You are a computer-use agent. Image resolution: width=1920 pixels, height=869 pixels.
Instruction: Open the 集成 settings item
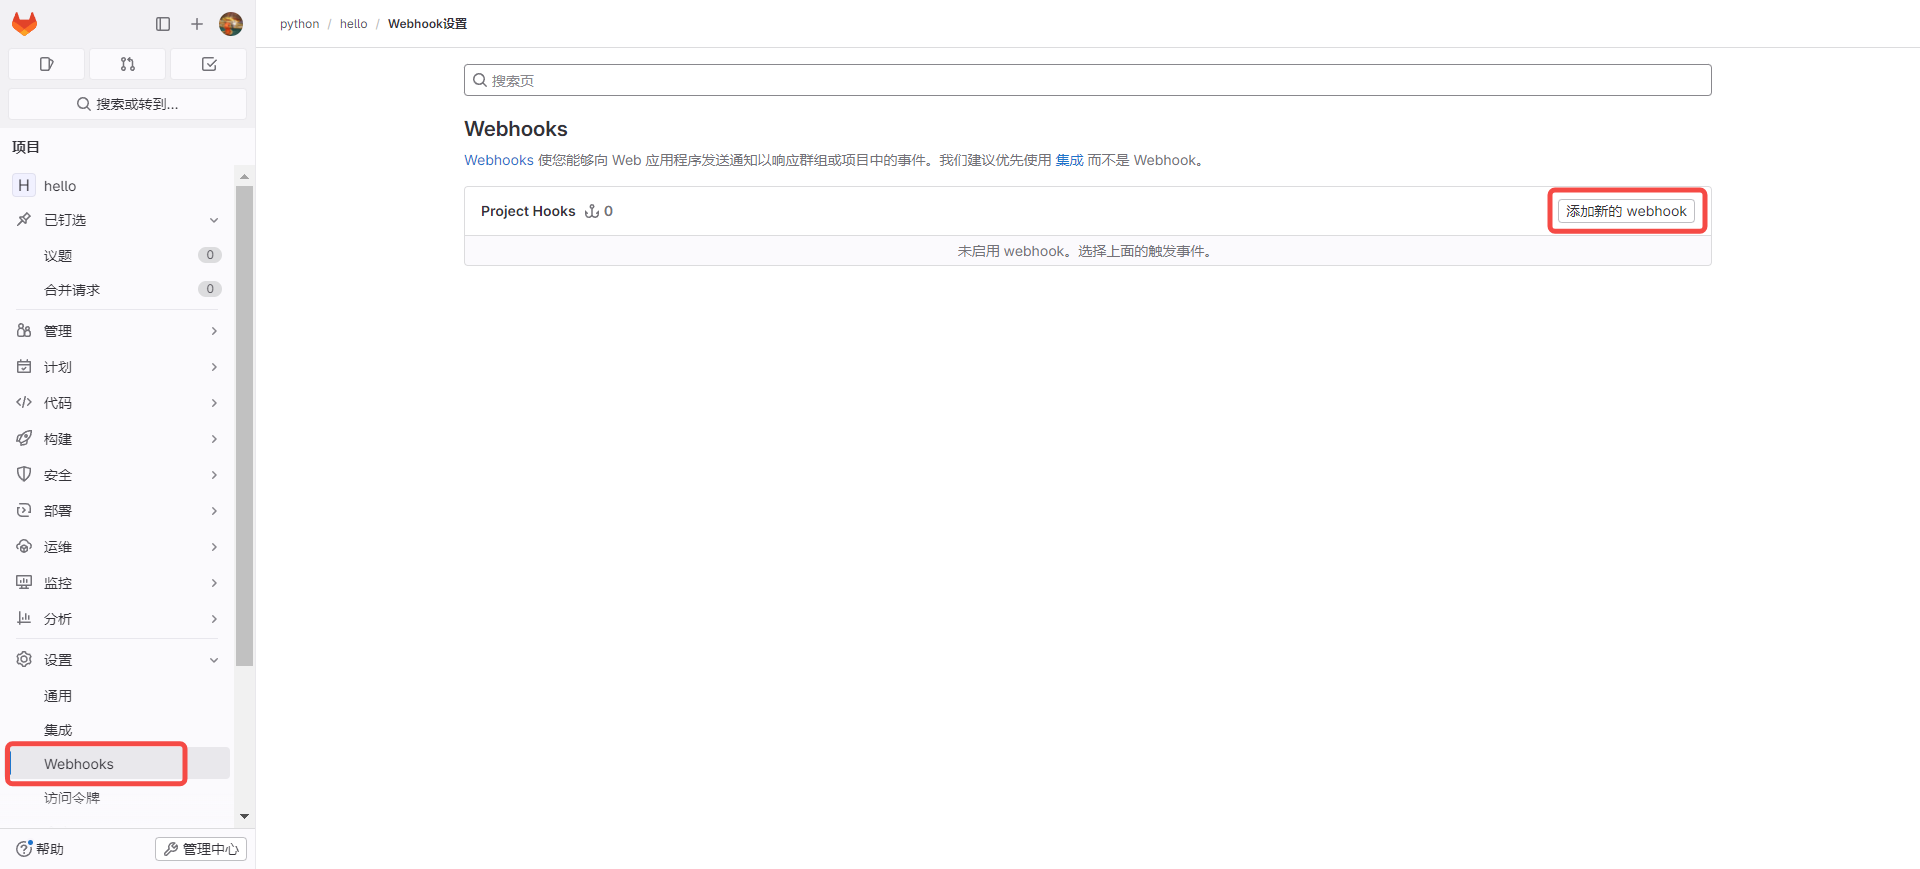point(119,729)
